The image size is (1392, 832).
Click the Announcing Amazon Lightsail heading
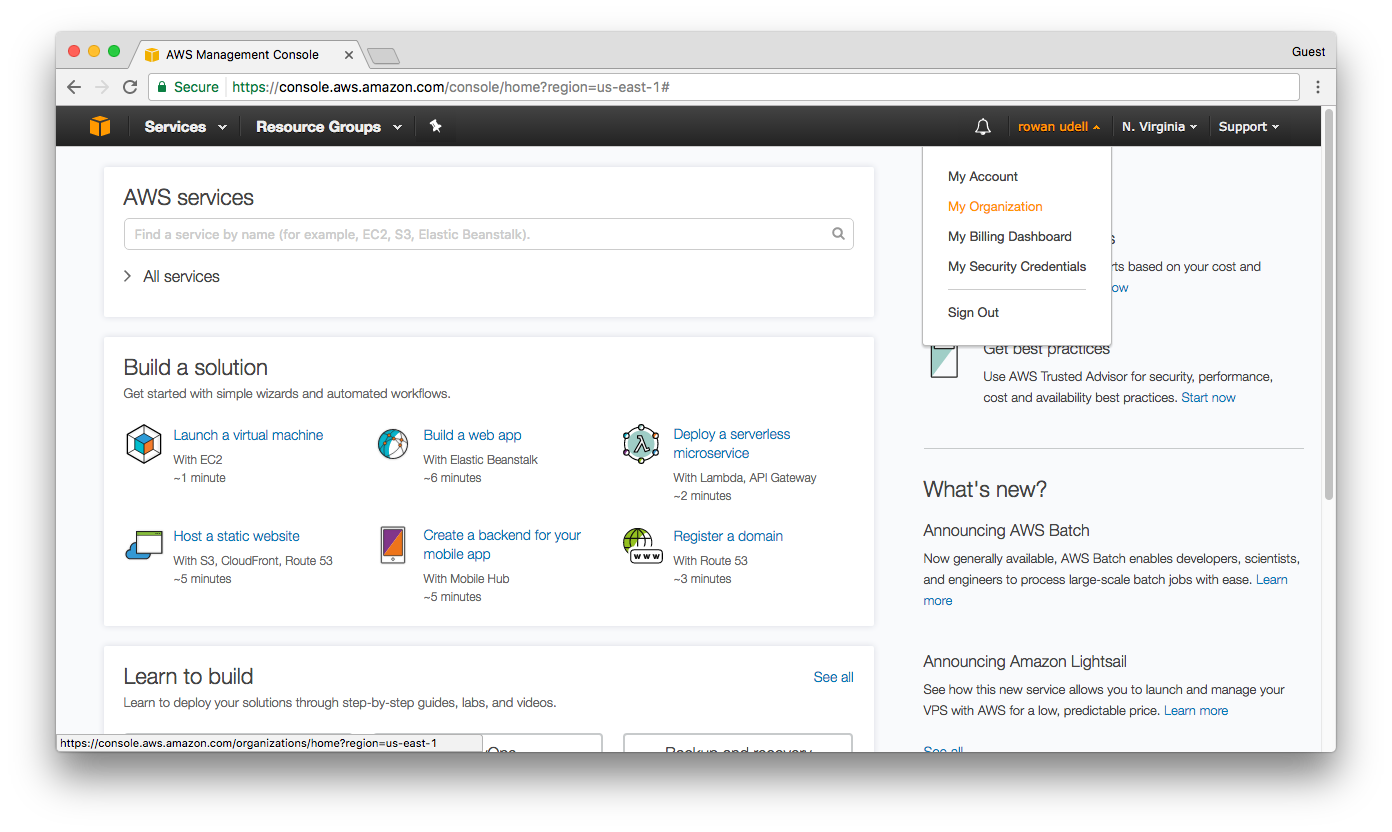coord(1025,661)
